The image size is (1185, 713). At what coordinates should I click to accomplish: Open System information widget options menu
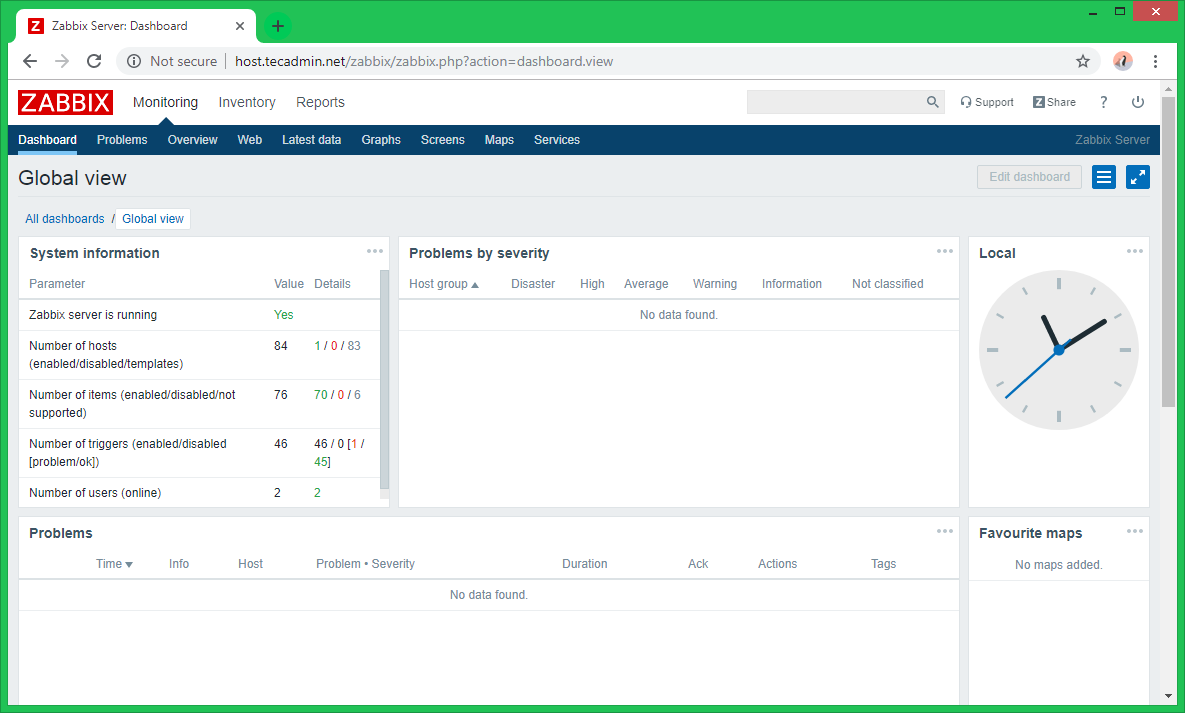tap(375, 251)
